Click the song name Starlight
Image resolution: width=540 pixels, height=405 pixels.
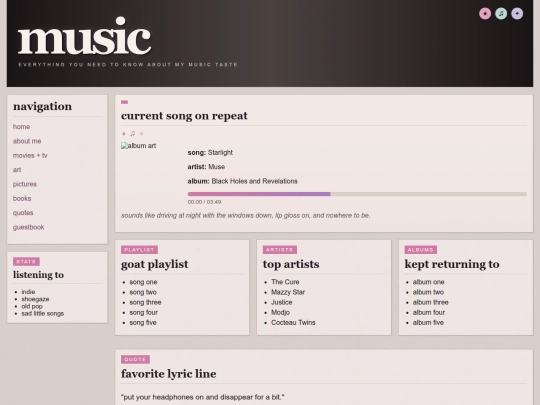click(220, 153)
